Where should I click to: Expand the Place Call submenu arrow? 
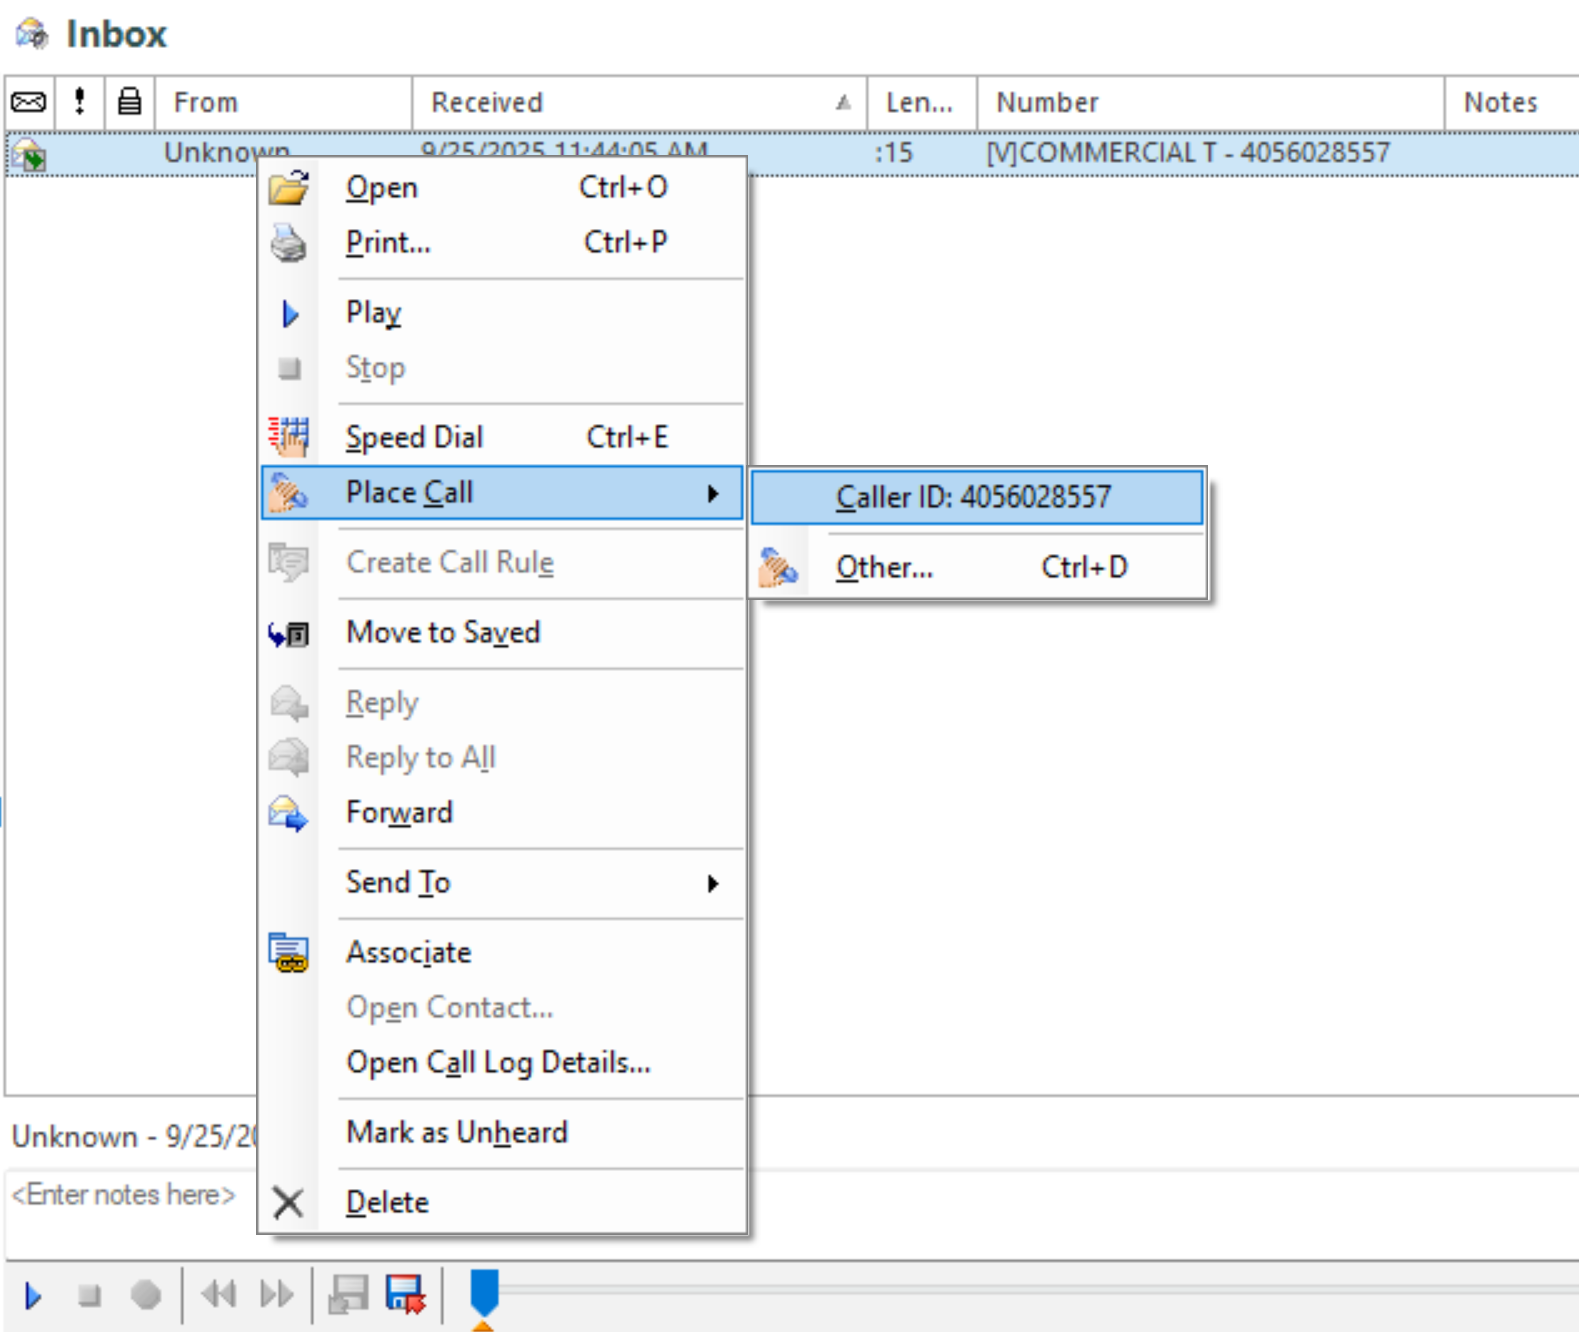[712, 493]
